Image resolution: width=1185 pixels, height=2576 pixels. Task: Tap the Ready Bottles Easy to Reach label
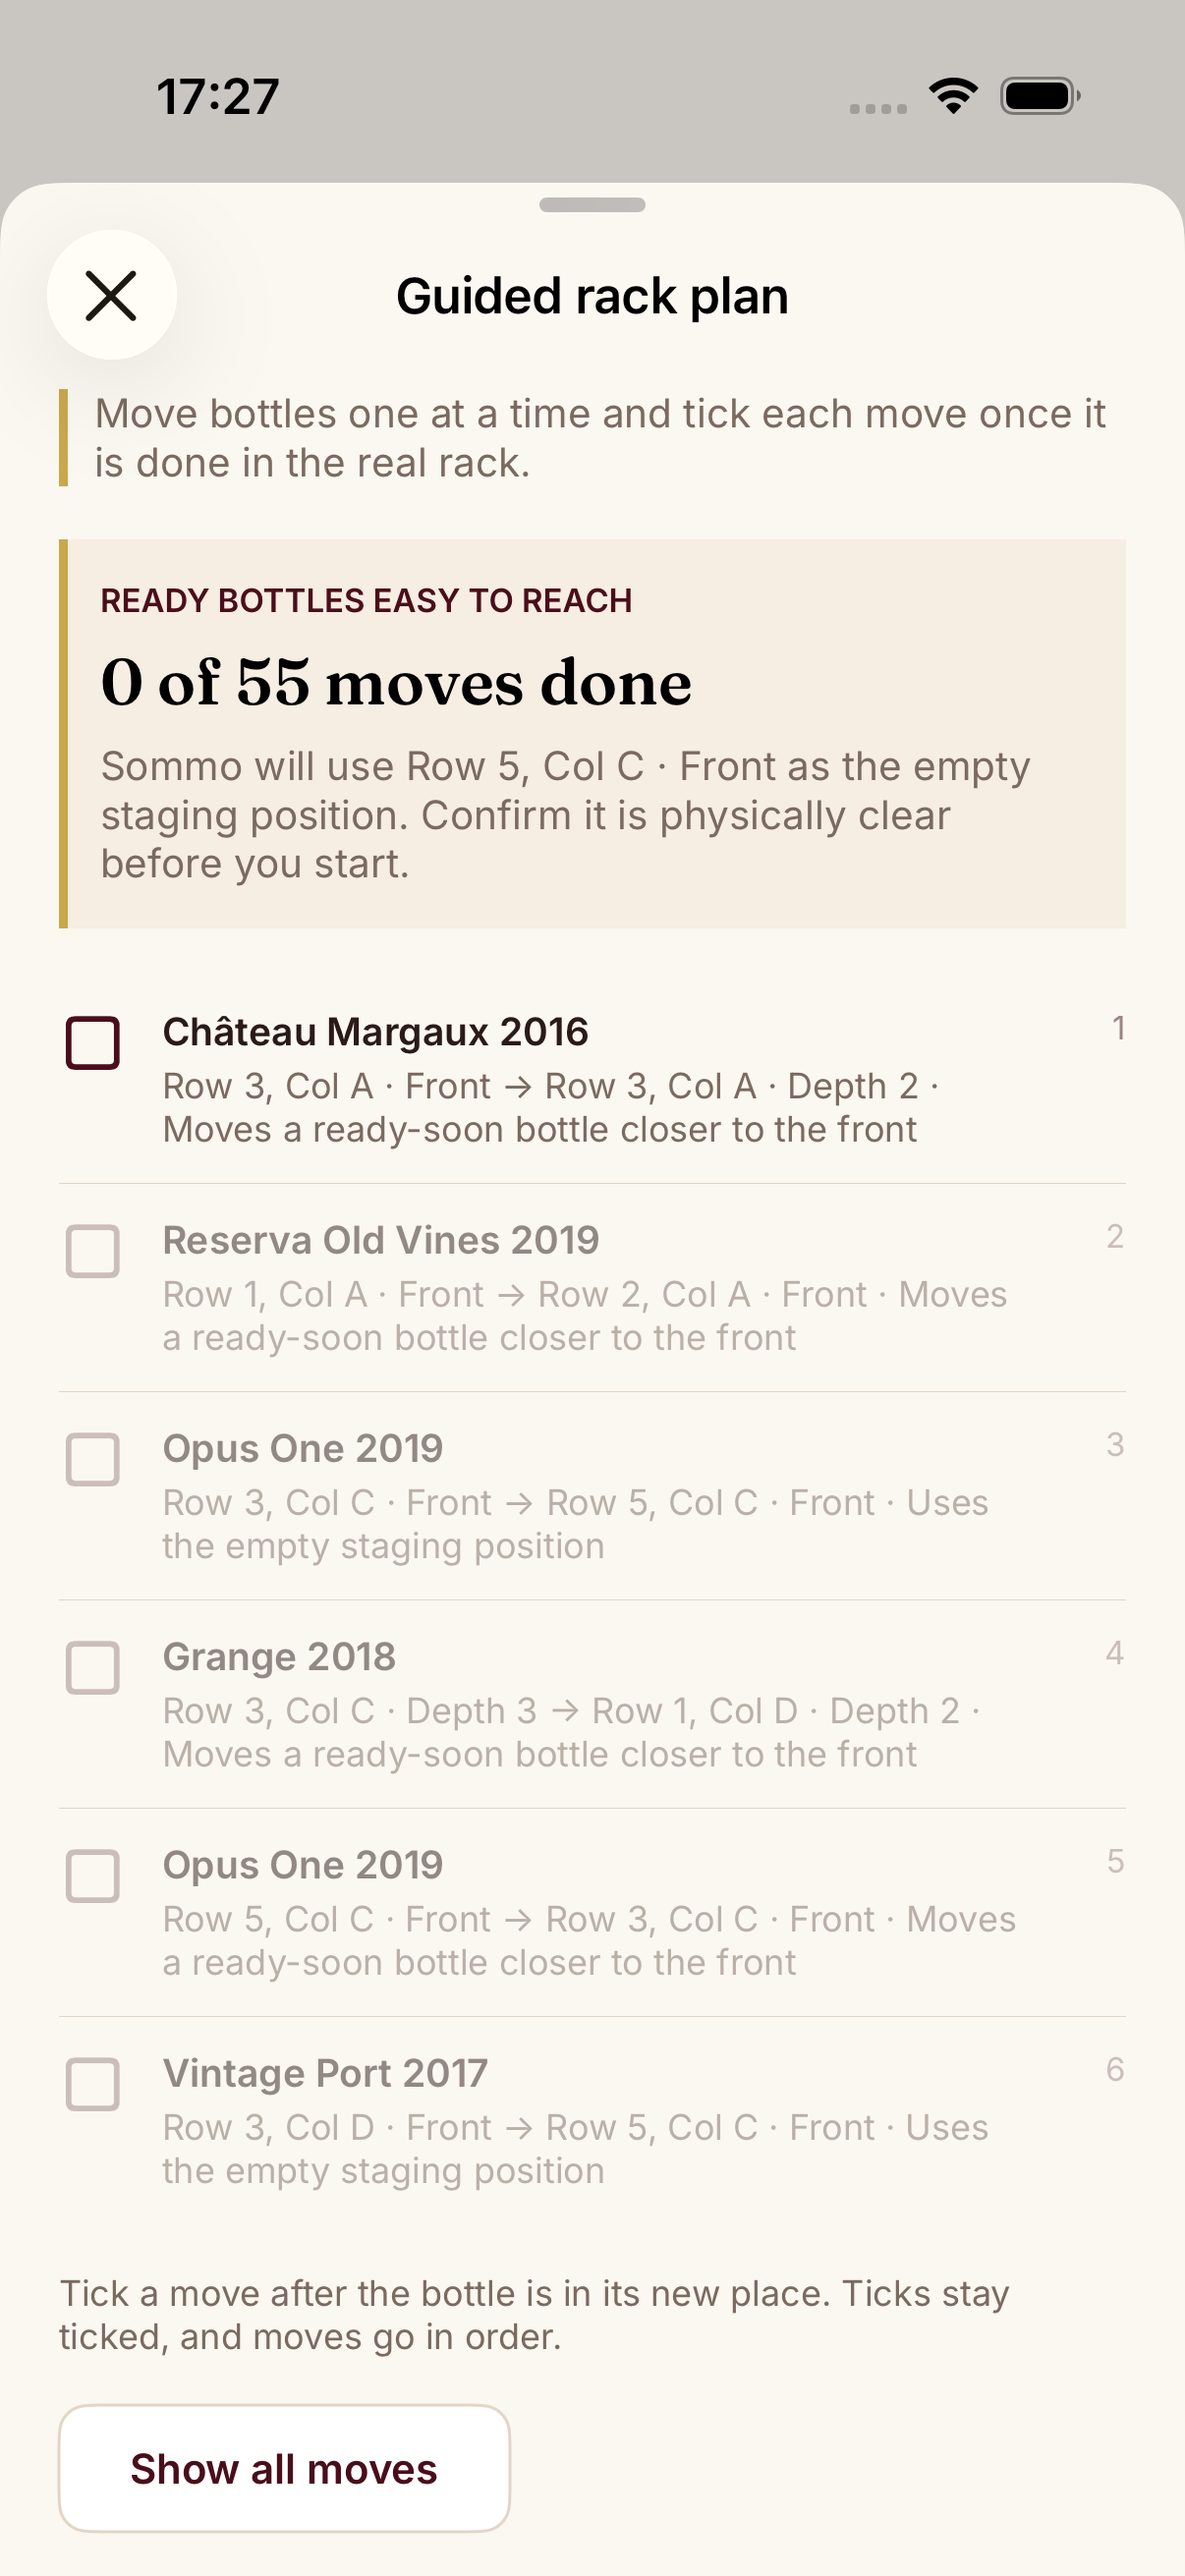coord(366,600)
